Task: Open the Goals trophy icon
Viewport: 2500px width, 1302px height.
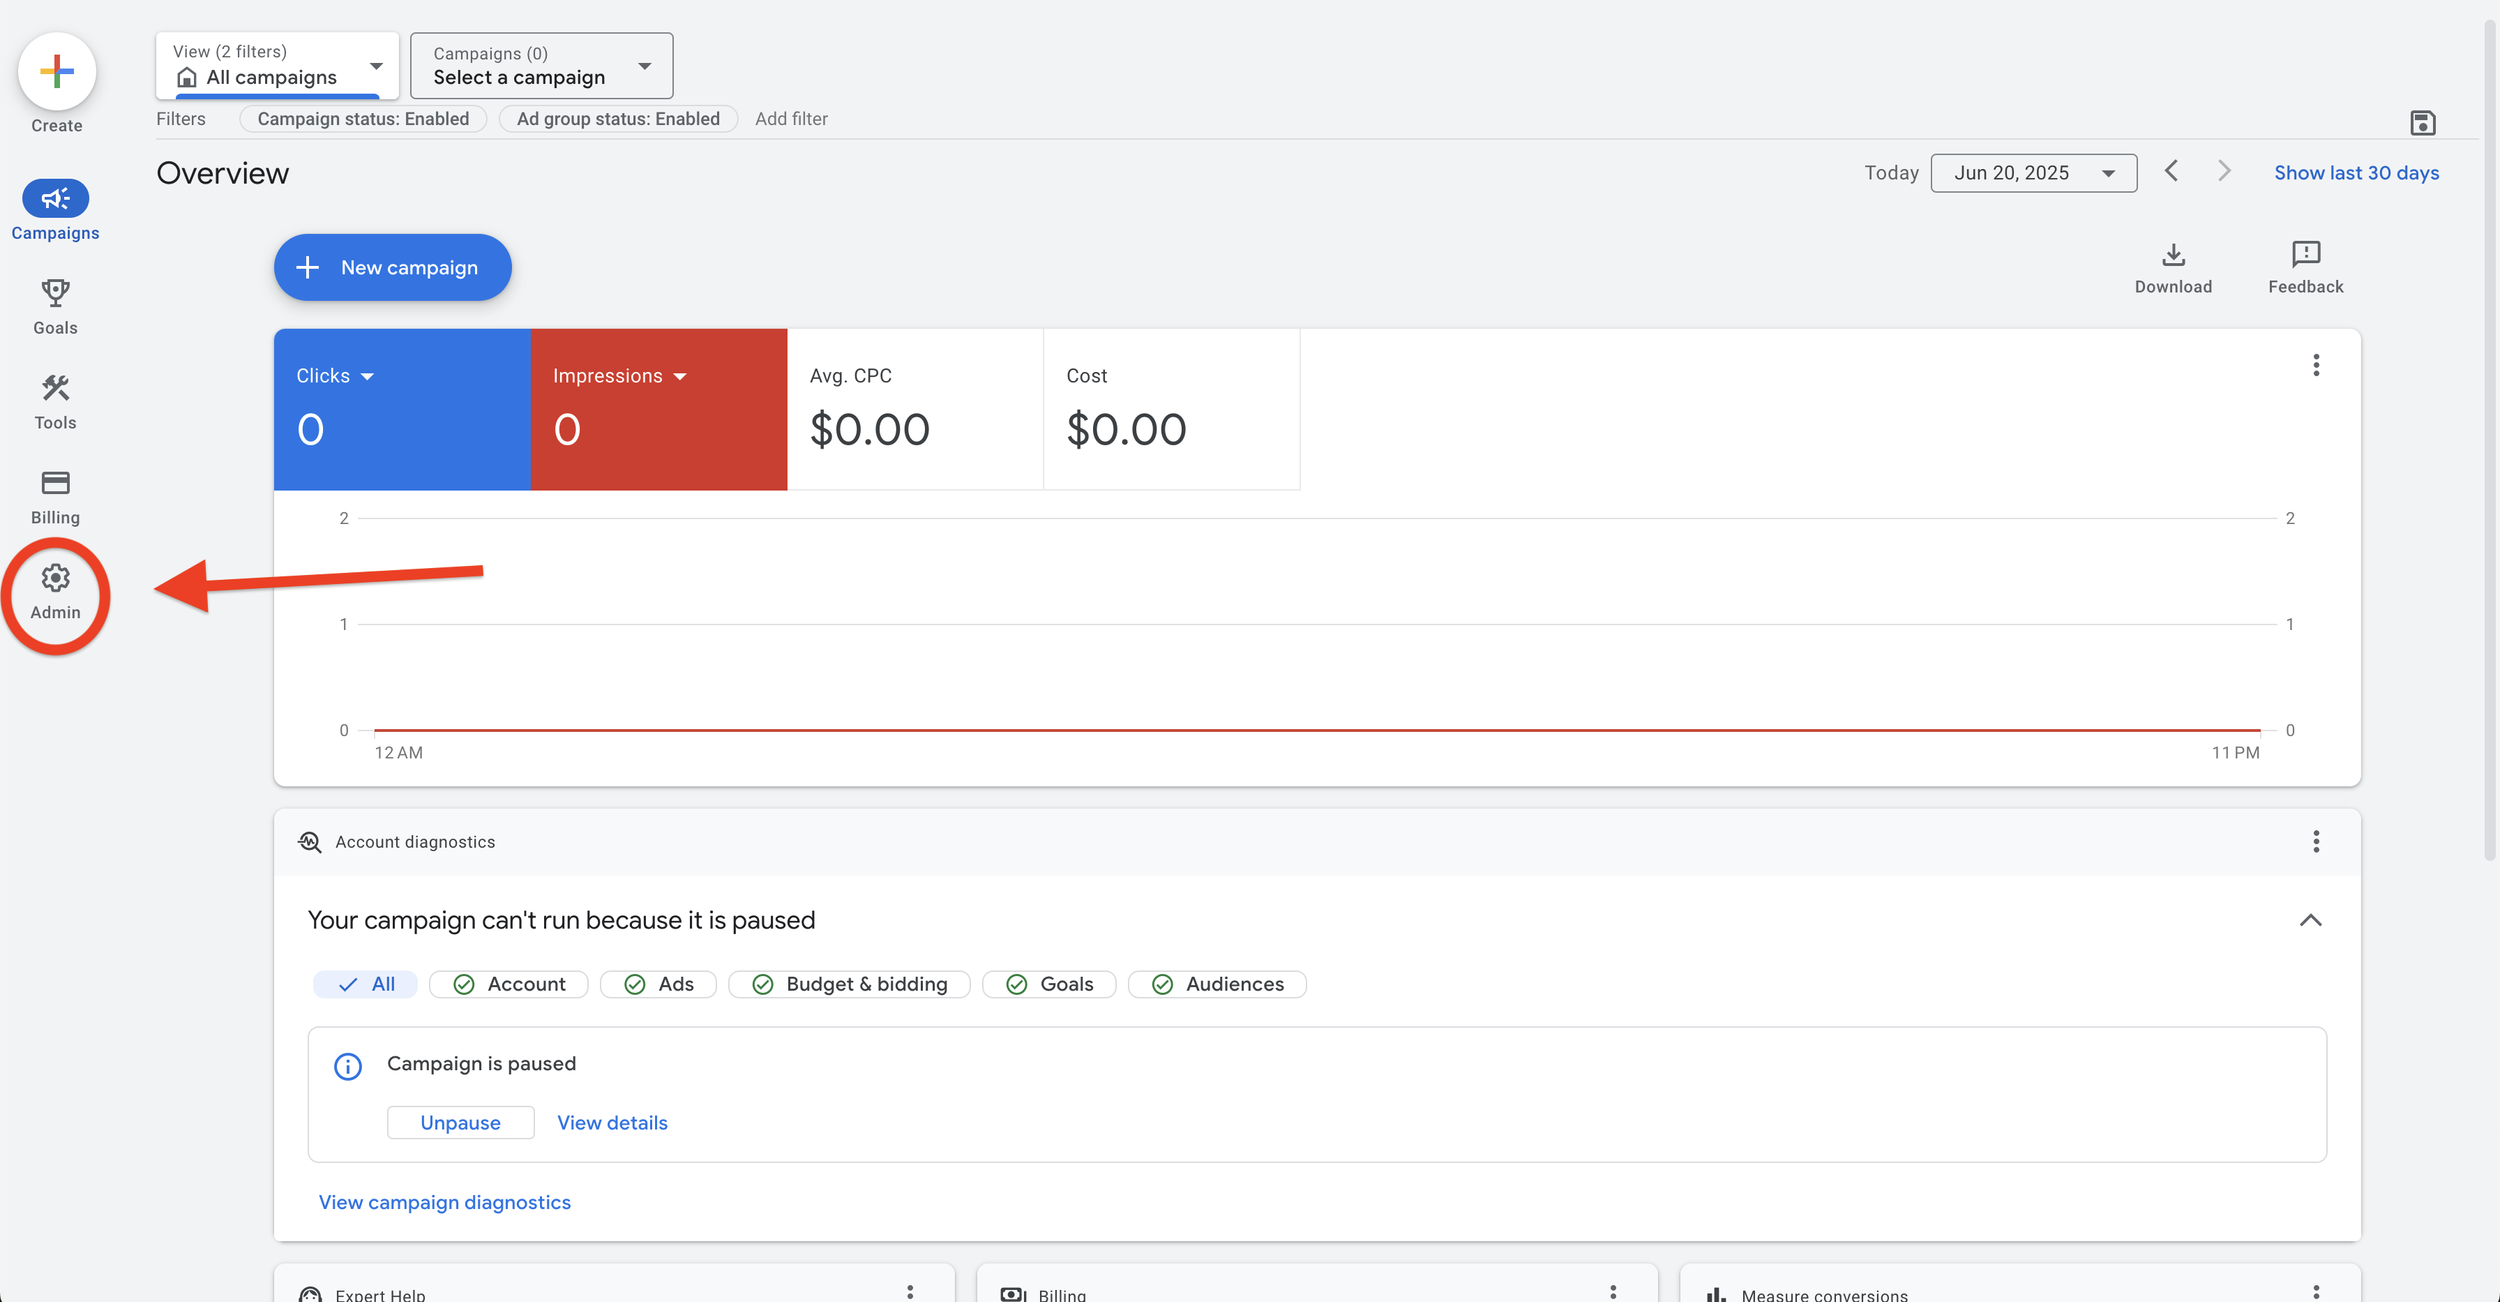Action: coord(55,293)
